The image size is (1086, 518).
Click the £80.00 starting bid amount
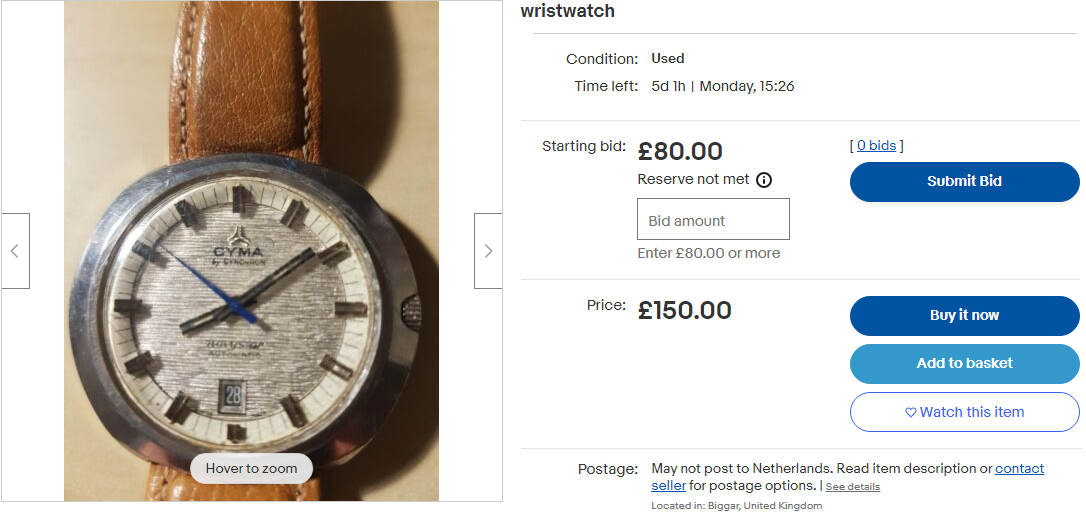(x=680, y=152)
